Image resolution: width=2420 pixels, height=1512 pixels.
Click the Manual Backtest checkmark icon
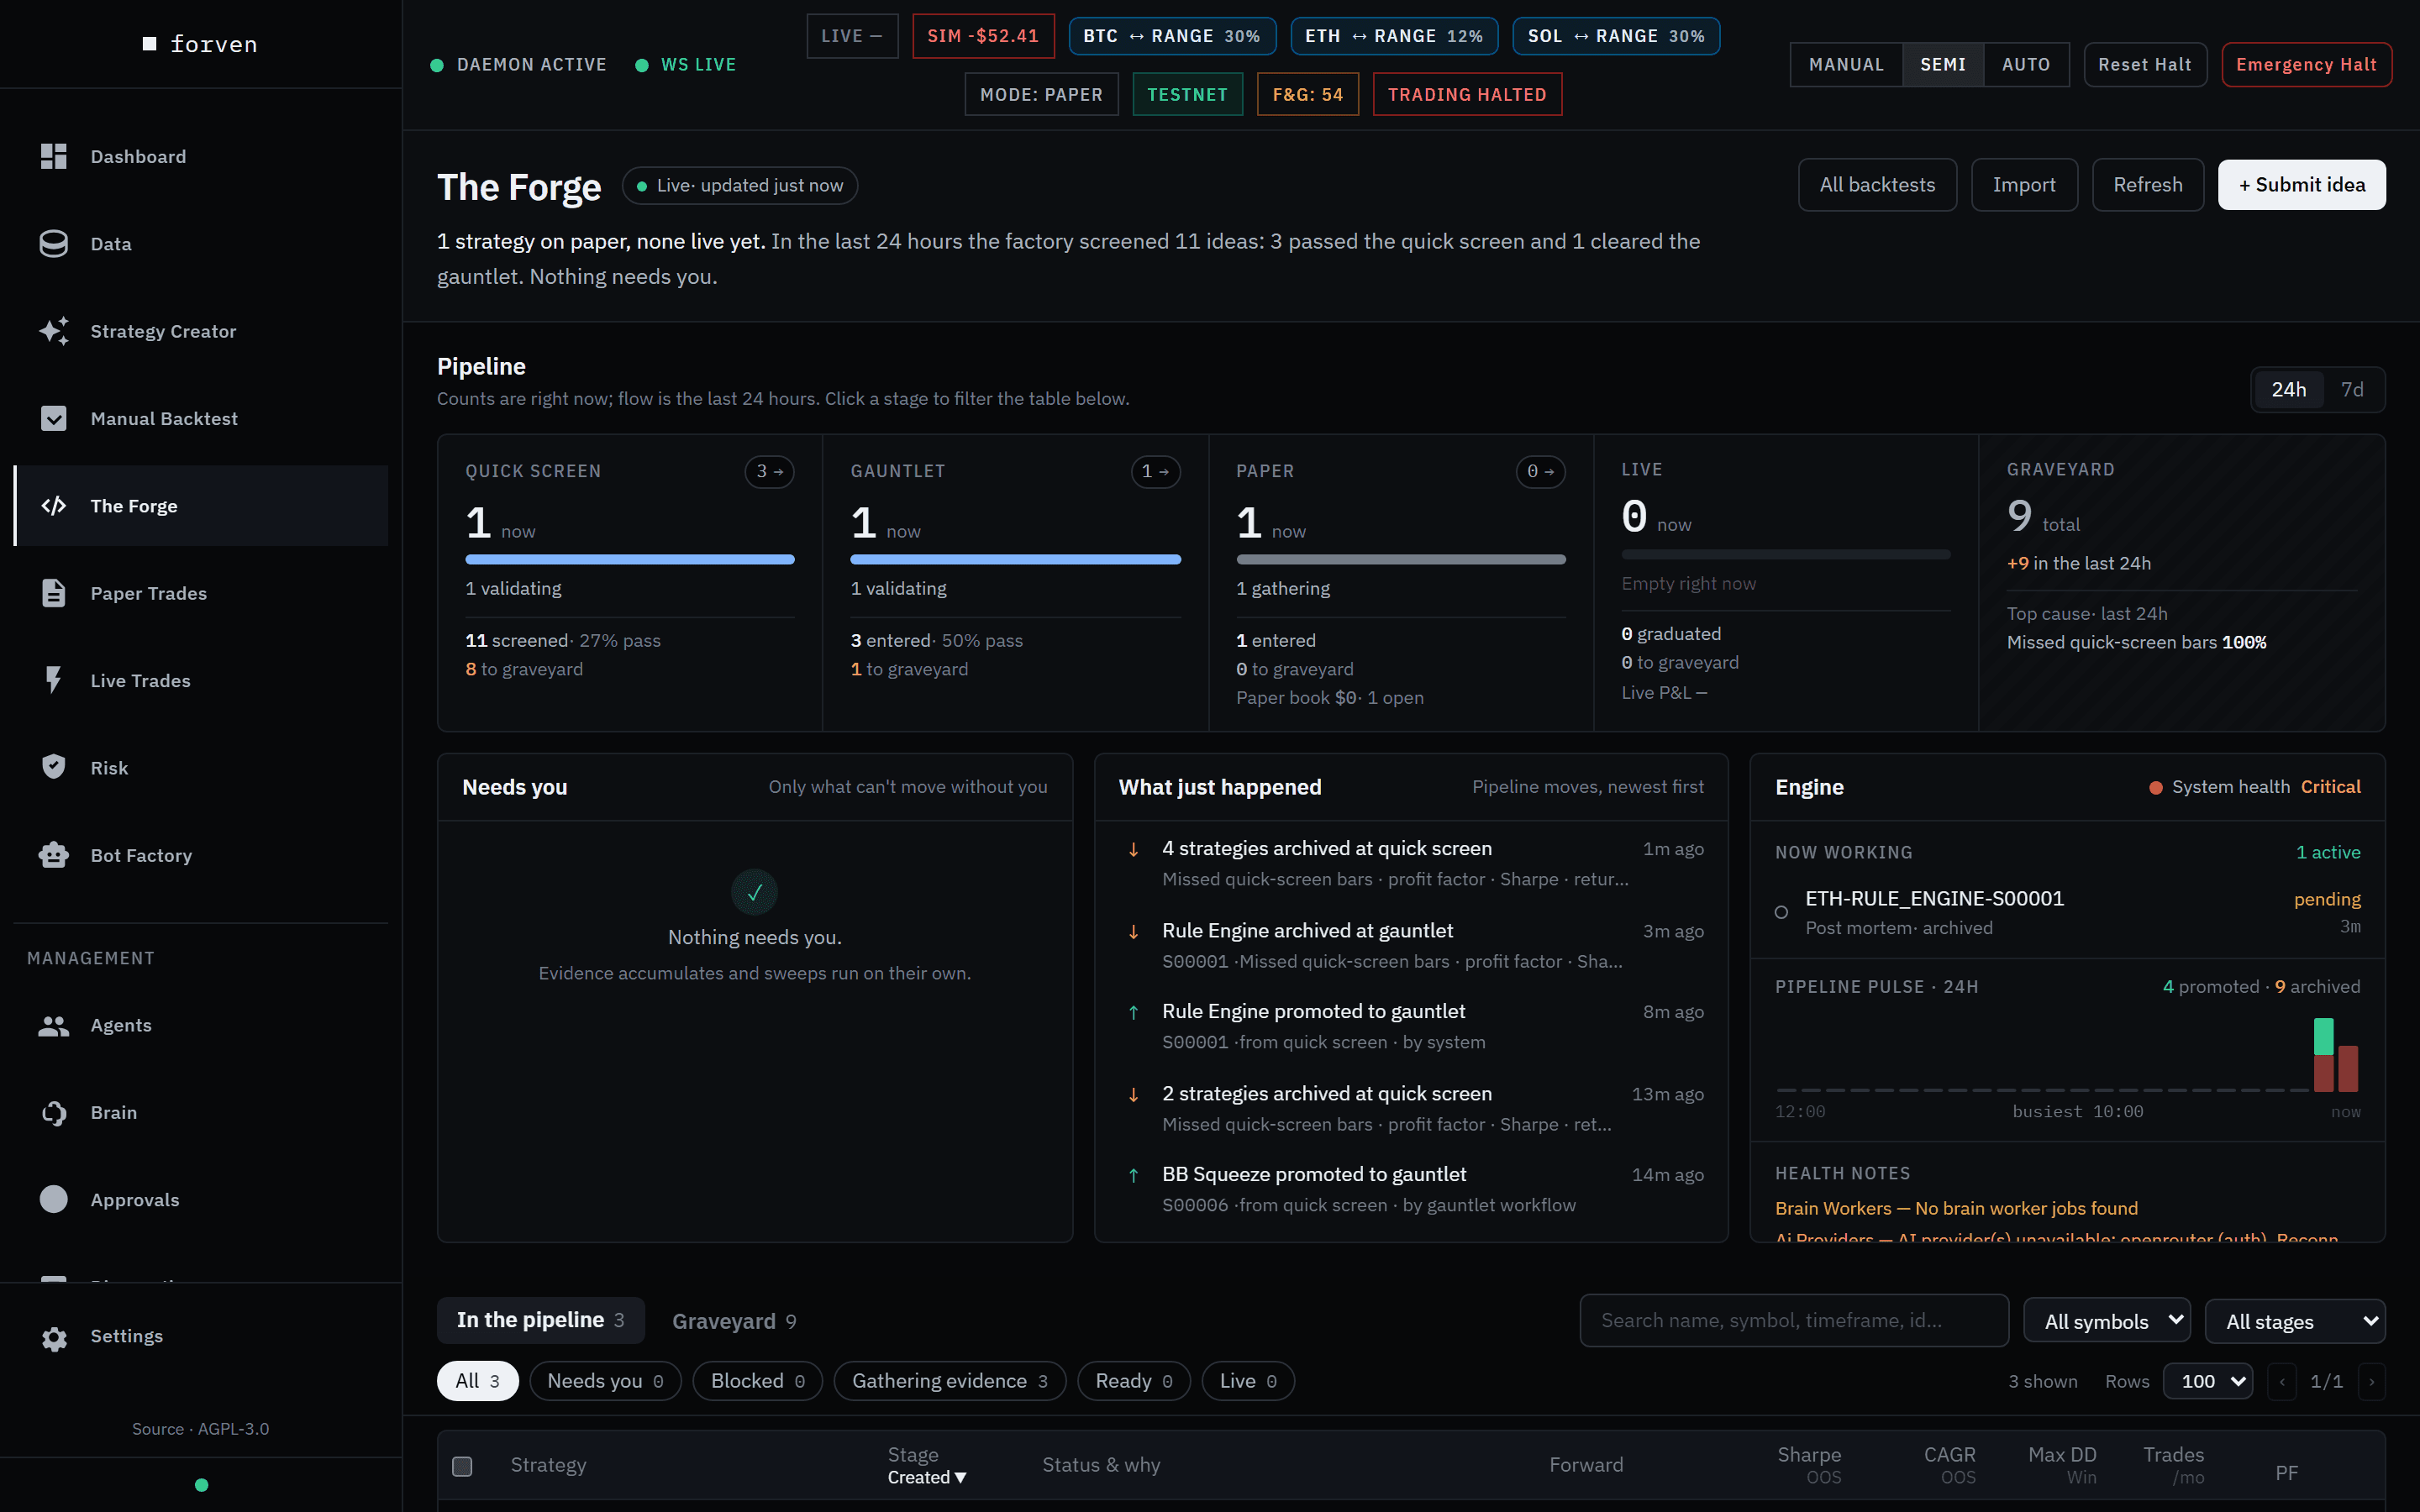tap(53, 418)
